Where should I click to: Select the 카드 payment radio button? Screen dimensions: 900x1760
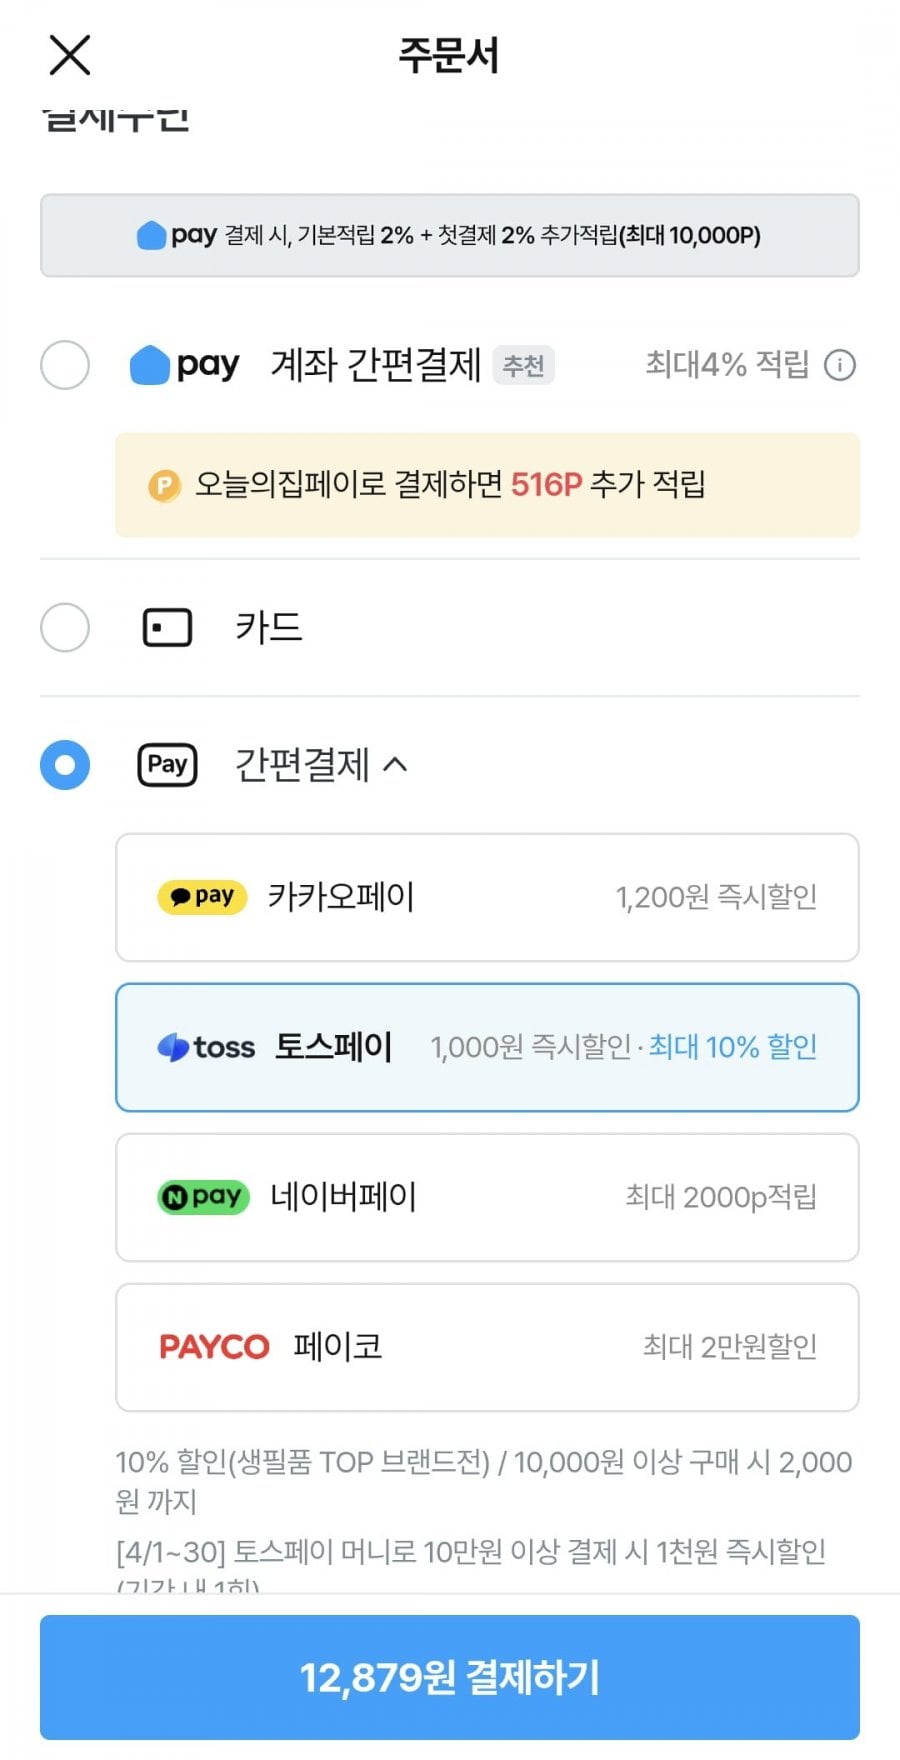[65, 627]
